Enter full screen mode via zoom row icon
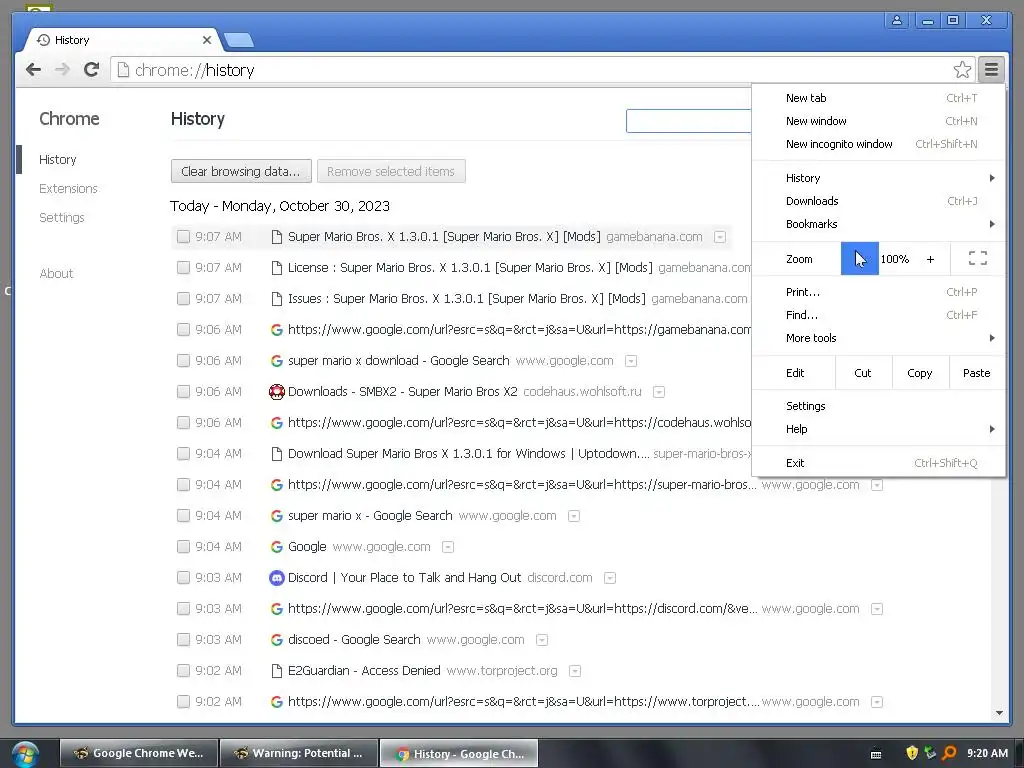Image resolution: width=1024 pixels, height=768 pixels. point(978,259)
